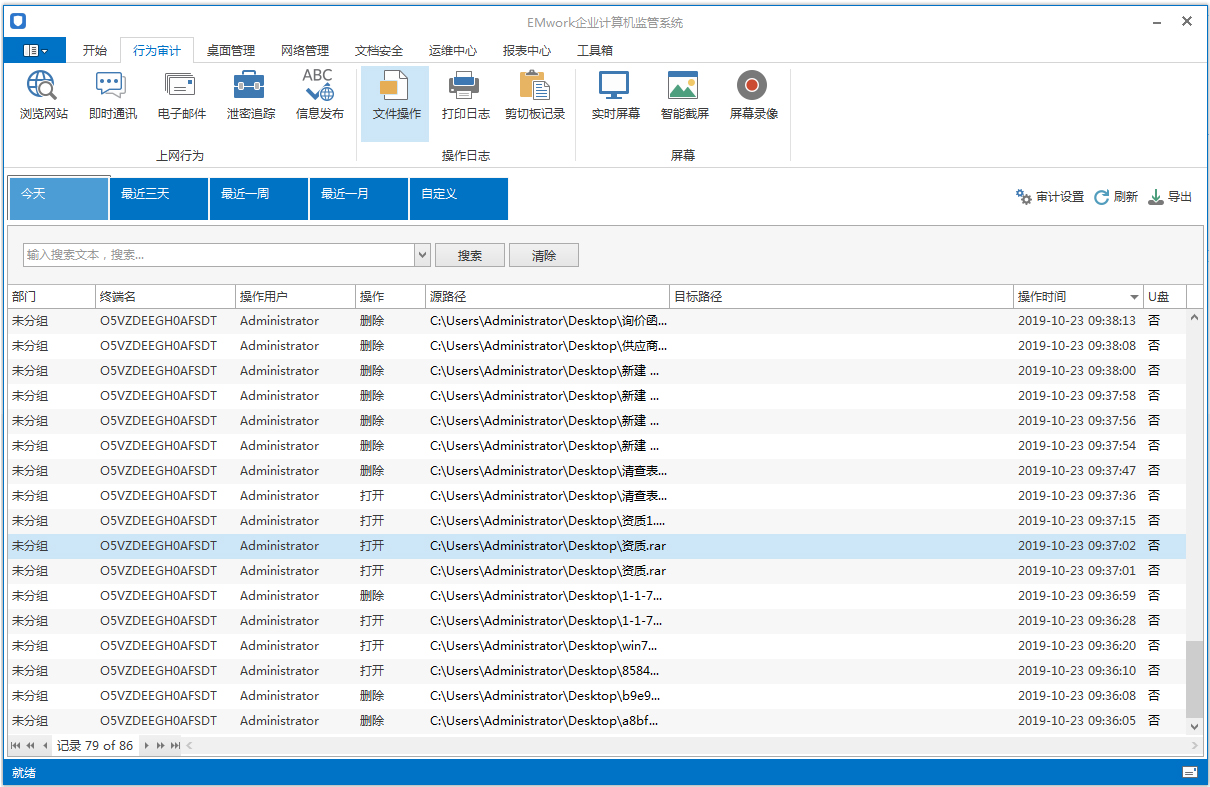Switch to the 桌面管理 ribbon tab
The height and width of the screenshot is (787, 1210).
coord(230,50)
